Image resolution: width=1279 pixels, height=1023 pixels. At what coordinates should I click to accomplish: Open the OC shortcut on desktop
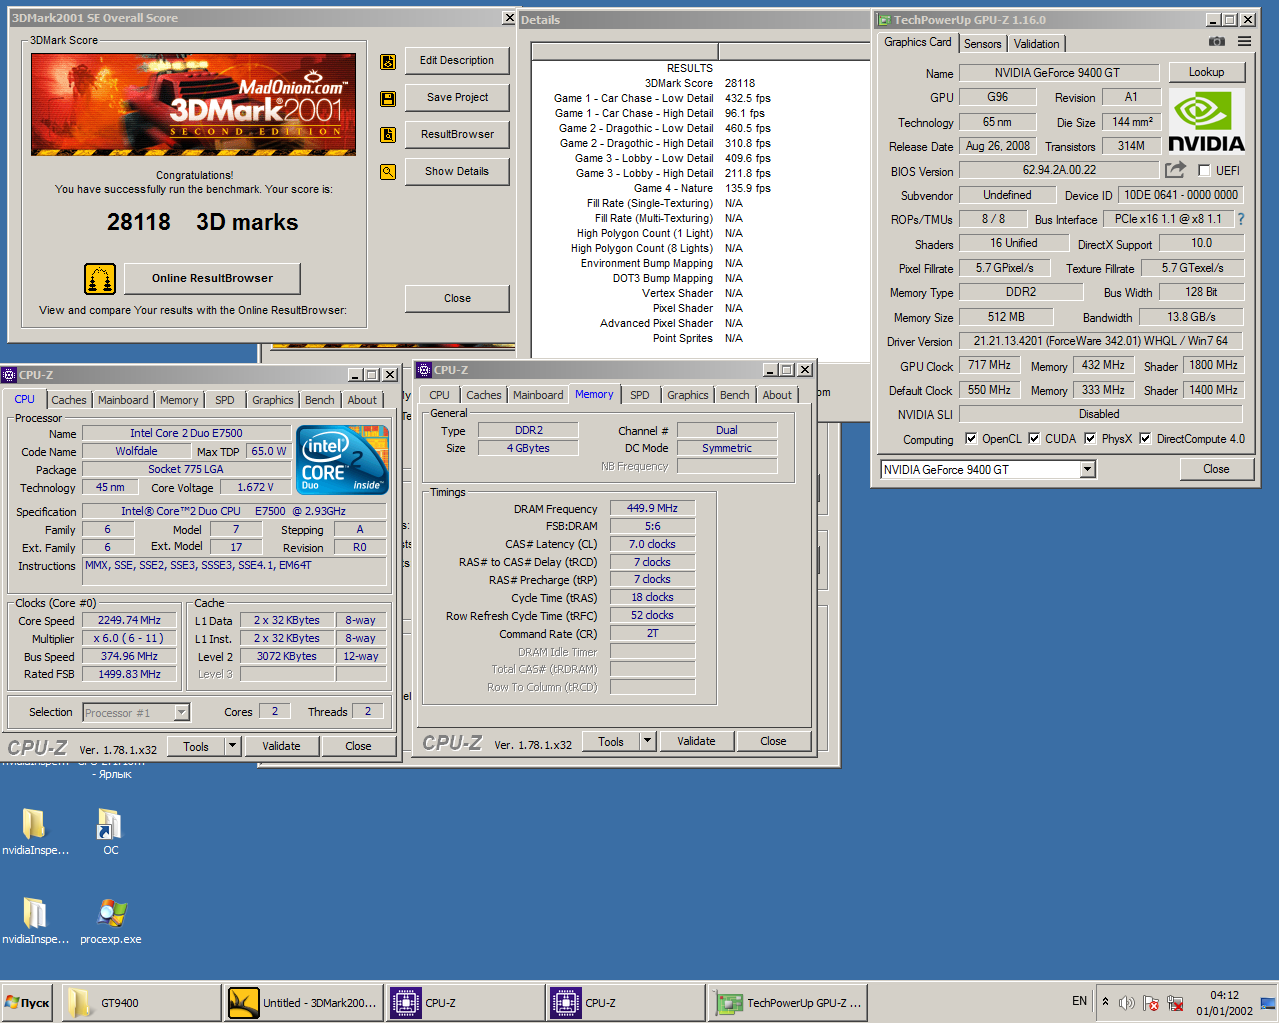pos(109,824)
